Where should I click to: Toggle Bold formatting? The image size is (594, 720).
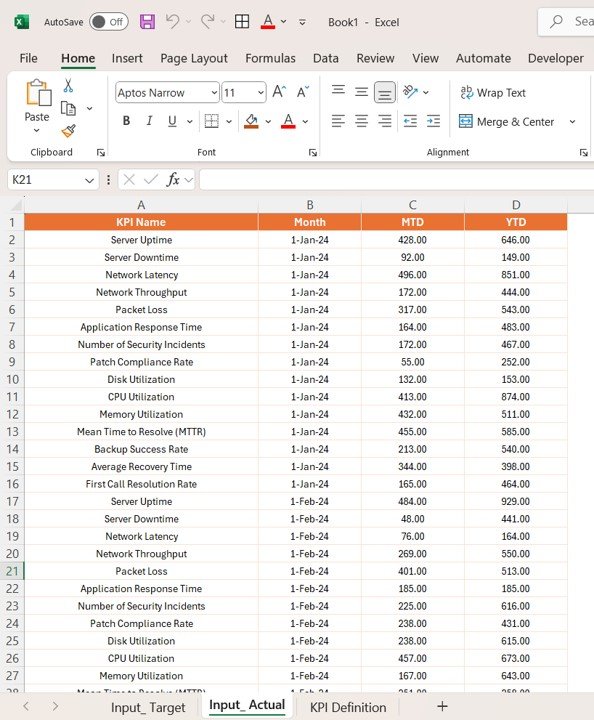(x=126, y=121)
